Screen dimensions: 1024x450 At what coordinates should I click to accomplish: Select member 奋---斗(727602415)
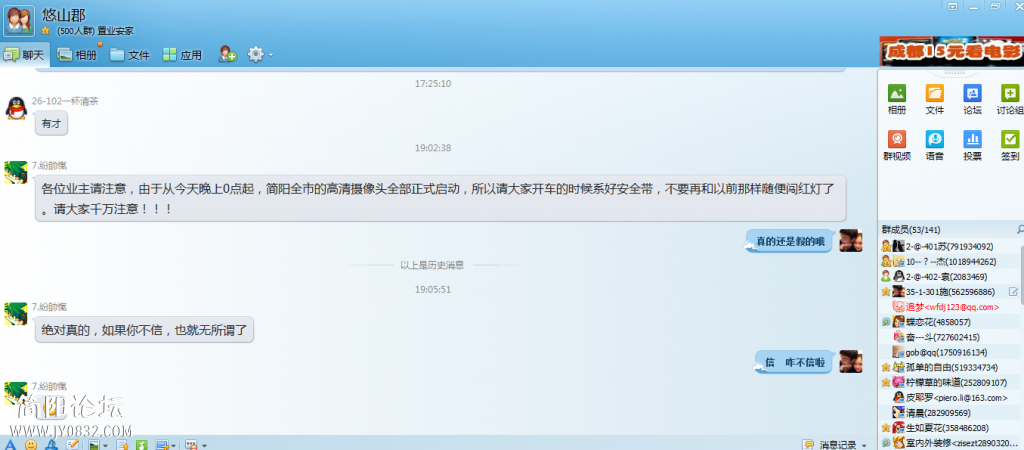(x=949, y=337)
